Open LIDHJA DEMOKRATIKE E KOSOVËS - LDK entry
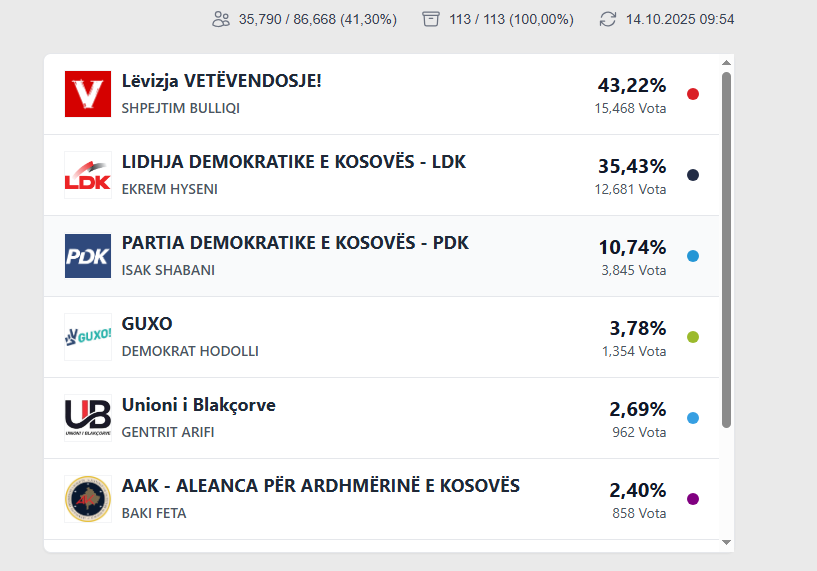The width and height of the screenshot is (817, 571). (x=293, y=162)
